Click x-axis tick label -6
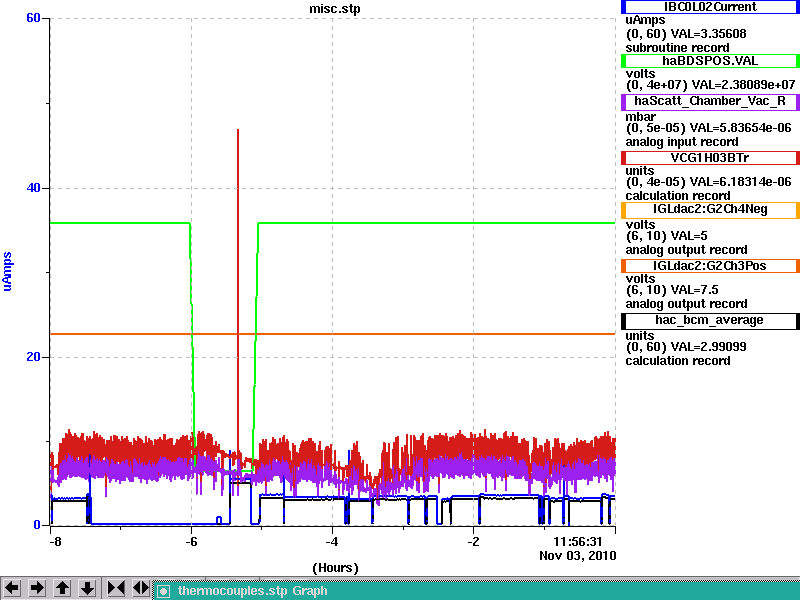 [191, 542]
